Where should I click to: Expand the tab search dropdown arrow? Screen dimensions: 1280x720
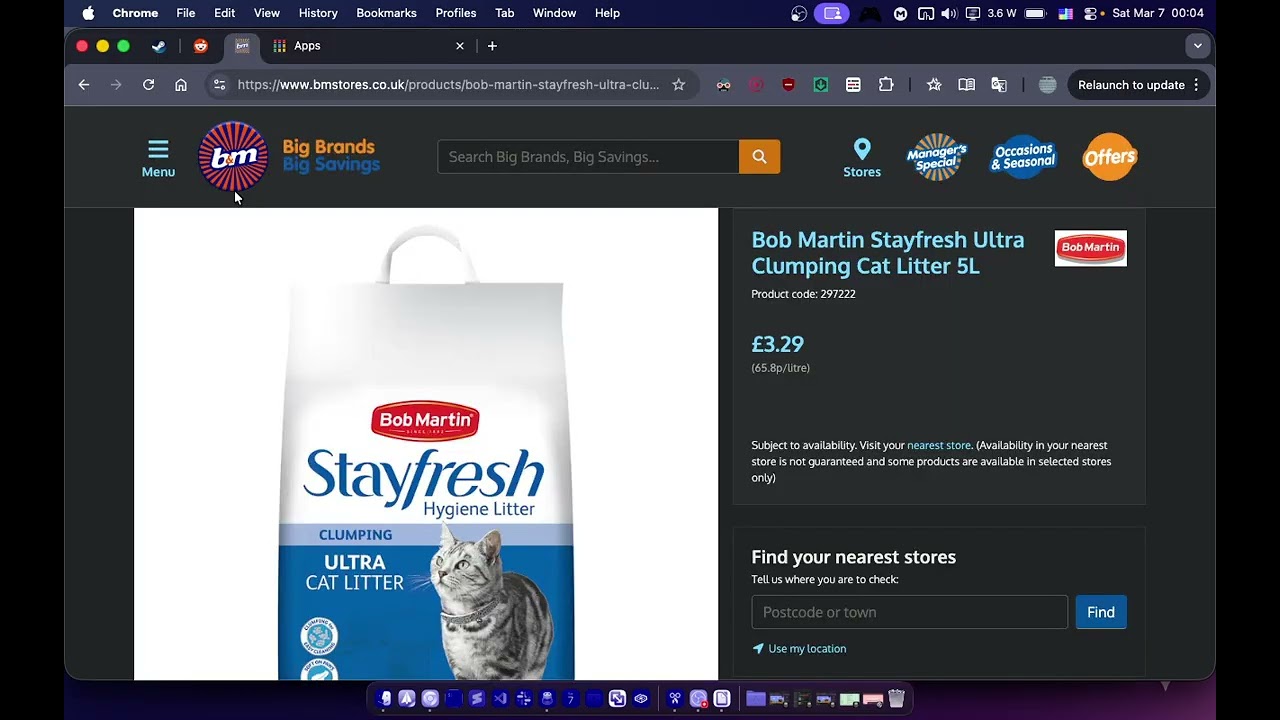click(x=1197, y=46)
